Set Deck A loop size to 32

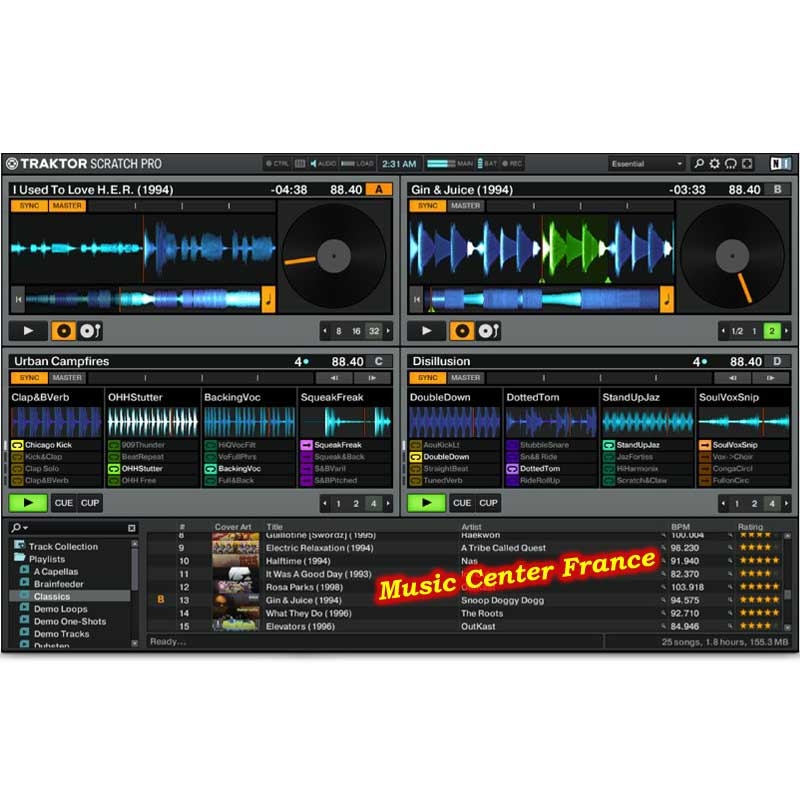373,331
